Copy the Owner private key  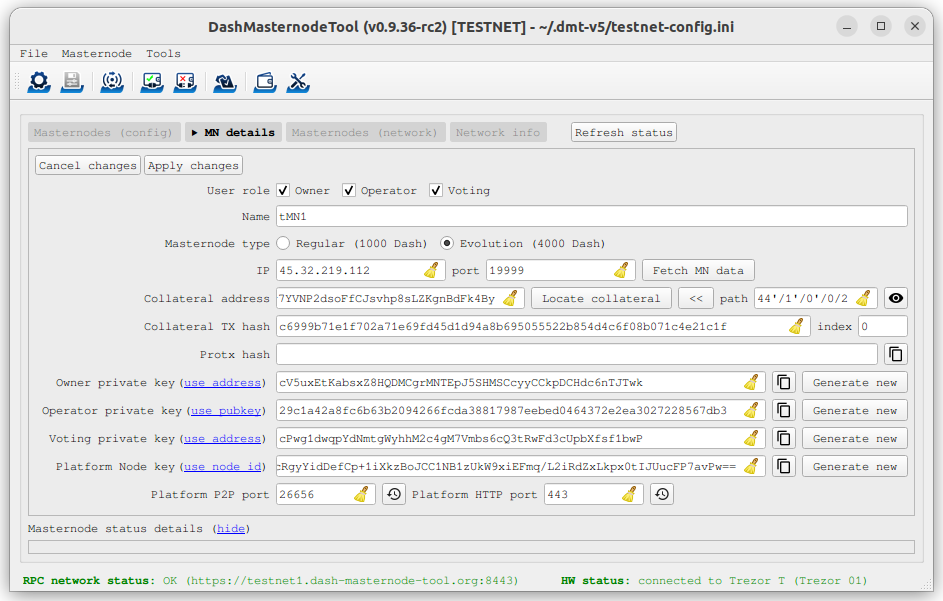tap(784, 382)
